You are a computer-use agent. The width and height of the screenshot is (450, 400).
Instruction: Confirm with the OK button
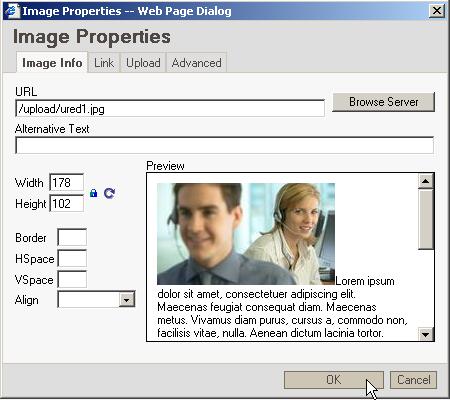(x=334, y=380)
